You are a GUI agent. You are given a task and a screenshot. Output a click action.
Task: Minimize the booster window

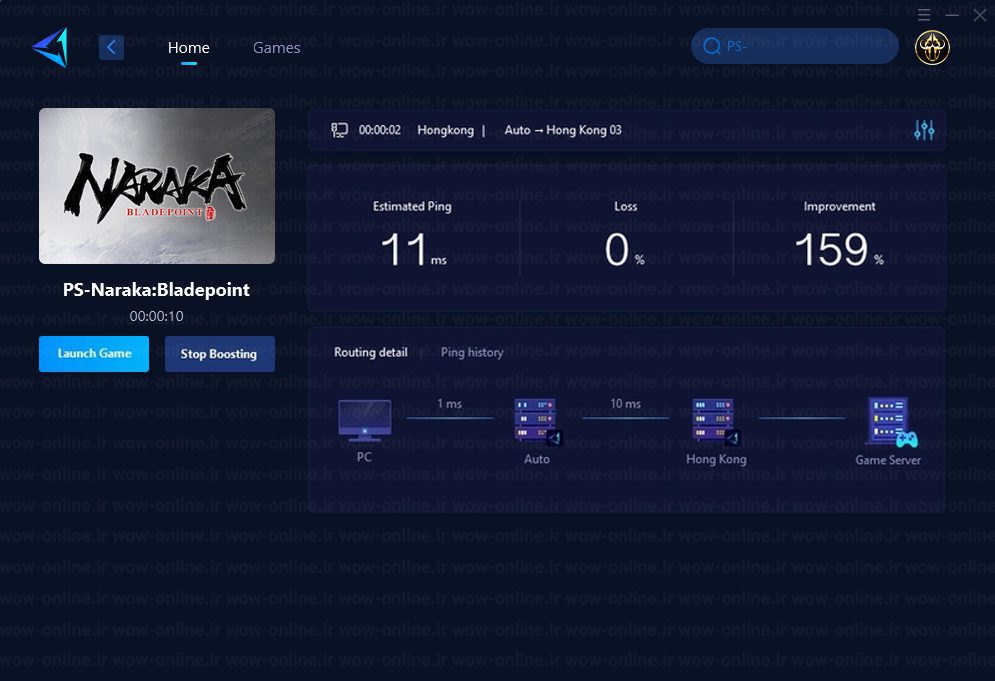(952, 15)
